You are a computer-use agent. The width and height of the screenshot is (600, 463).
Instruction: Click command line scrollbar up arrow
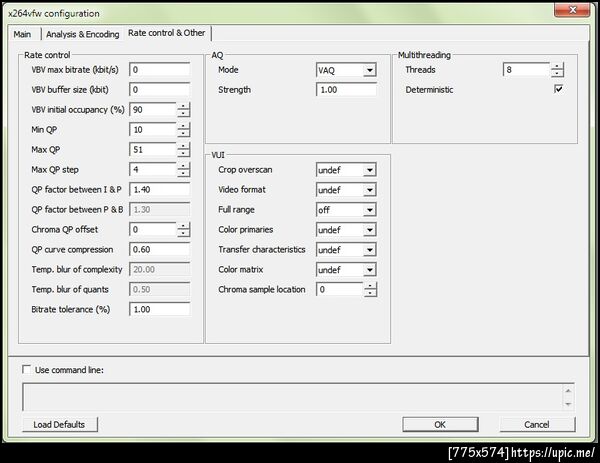click(x=568, y=390)
